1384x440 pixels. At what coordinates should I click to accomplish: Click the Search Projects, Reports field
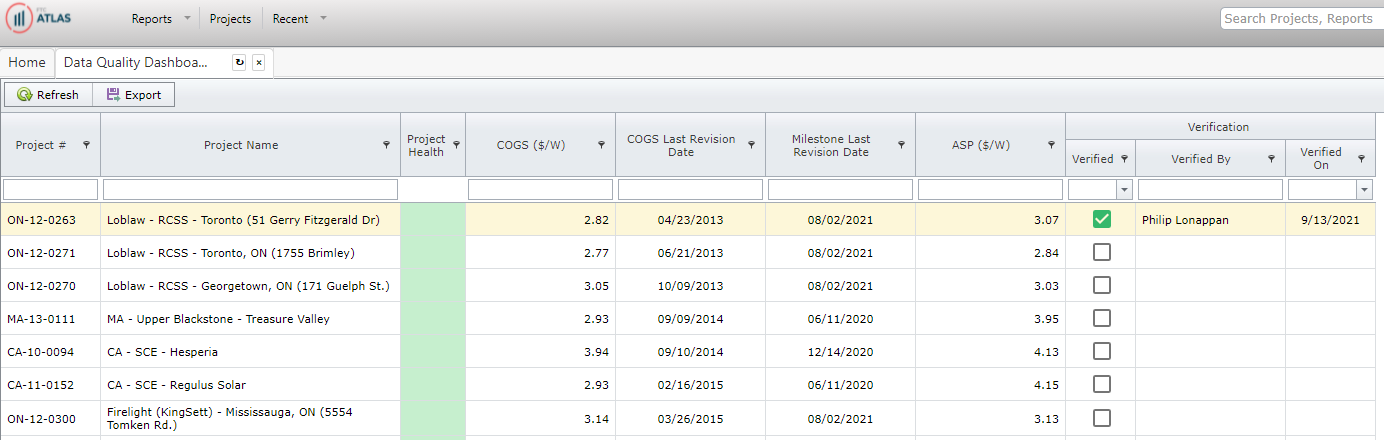1301,19
